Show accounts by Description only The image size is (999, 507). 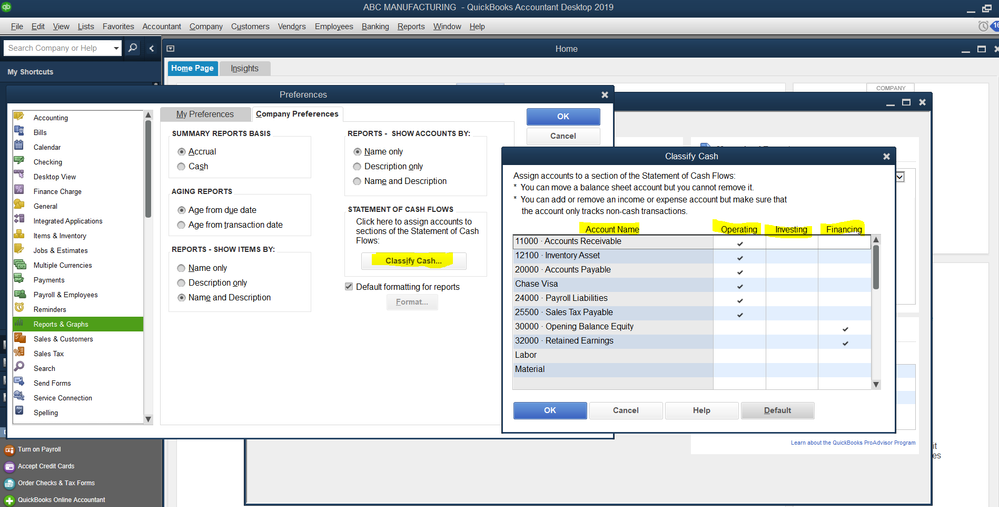coord(357,166)
